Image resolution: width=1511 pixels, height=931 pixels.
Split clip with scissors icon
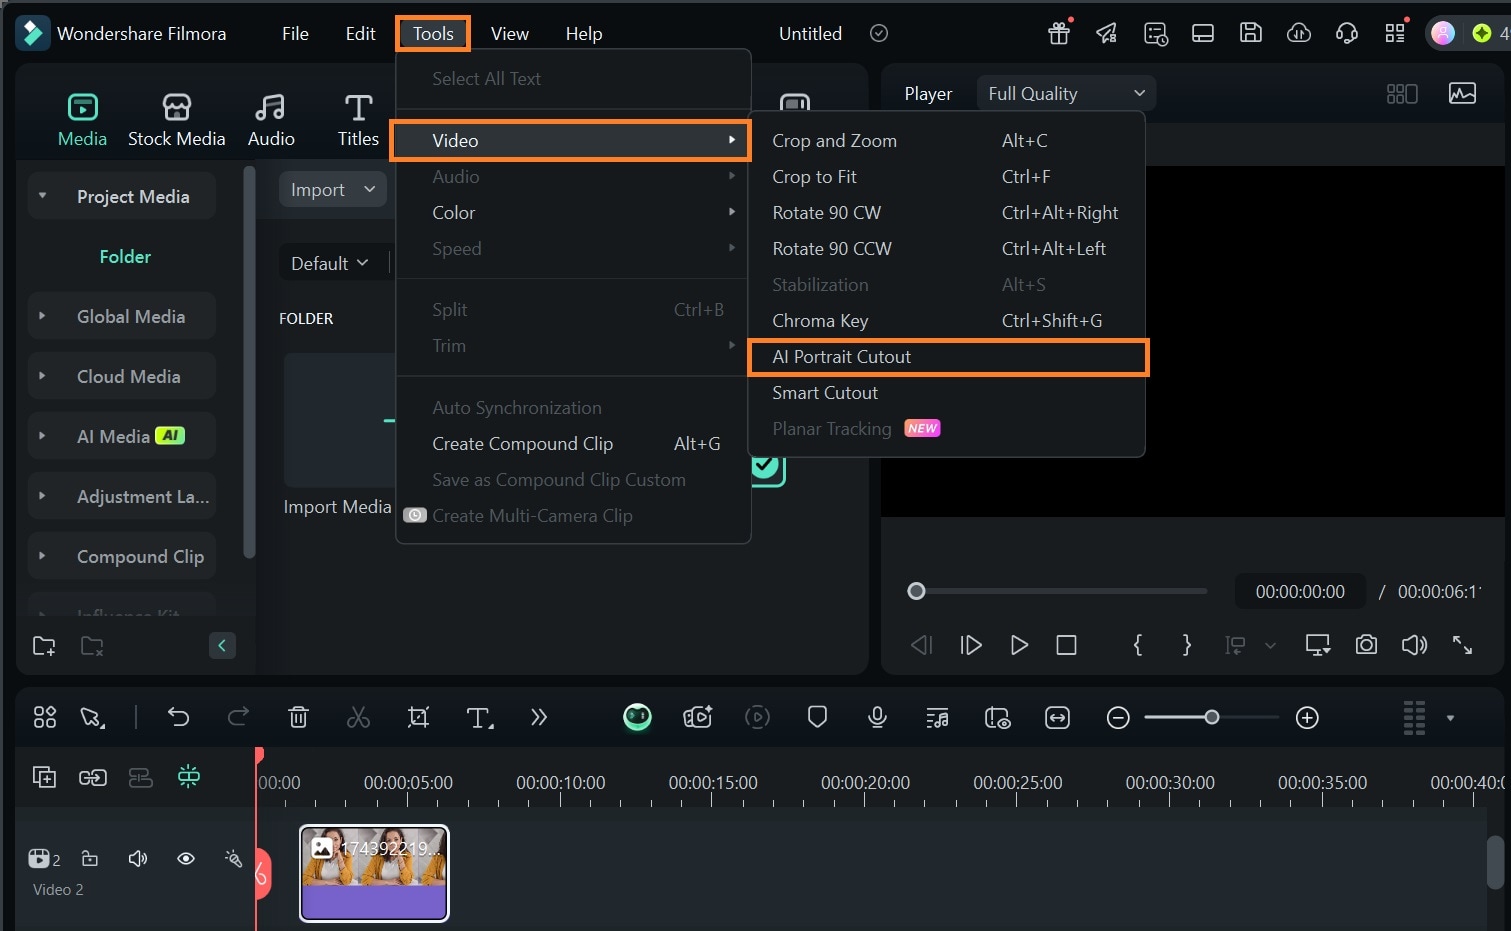click(358, 717)
